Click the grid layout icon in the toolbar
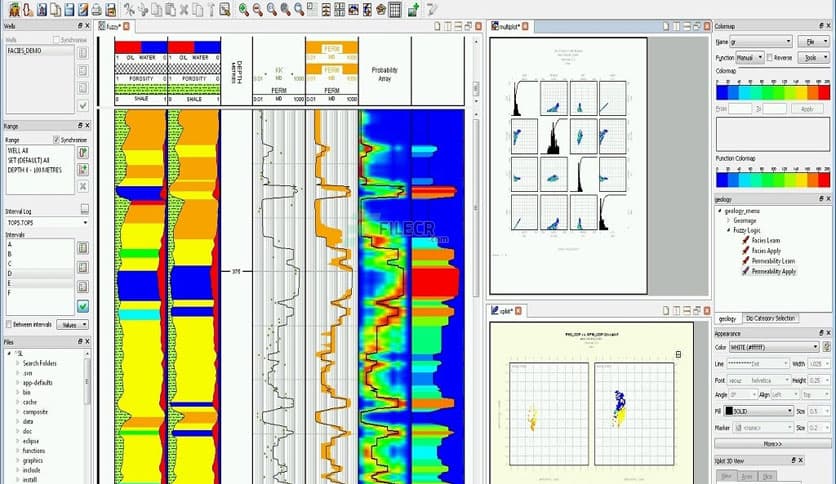 (394, 10)
